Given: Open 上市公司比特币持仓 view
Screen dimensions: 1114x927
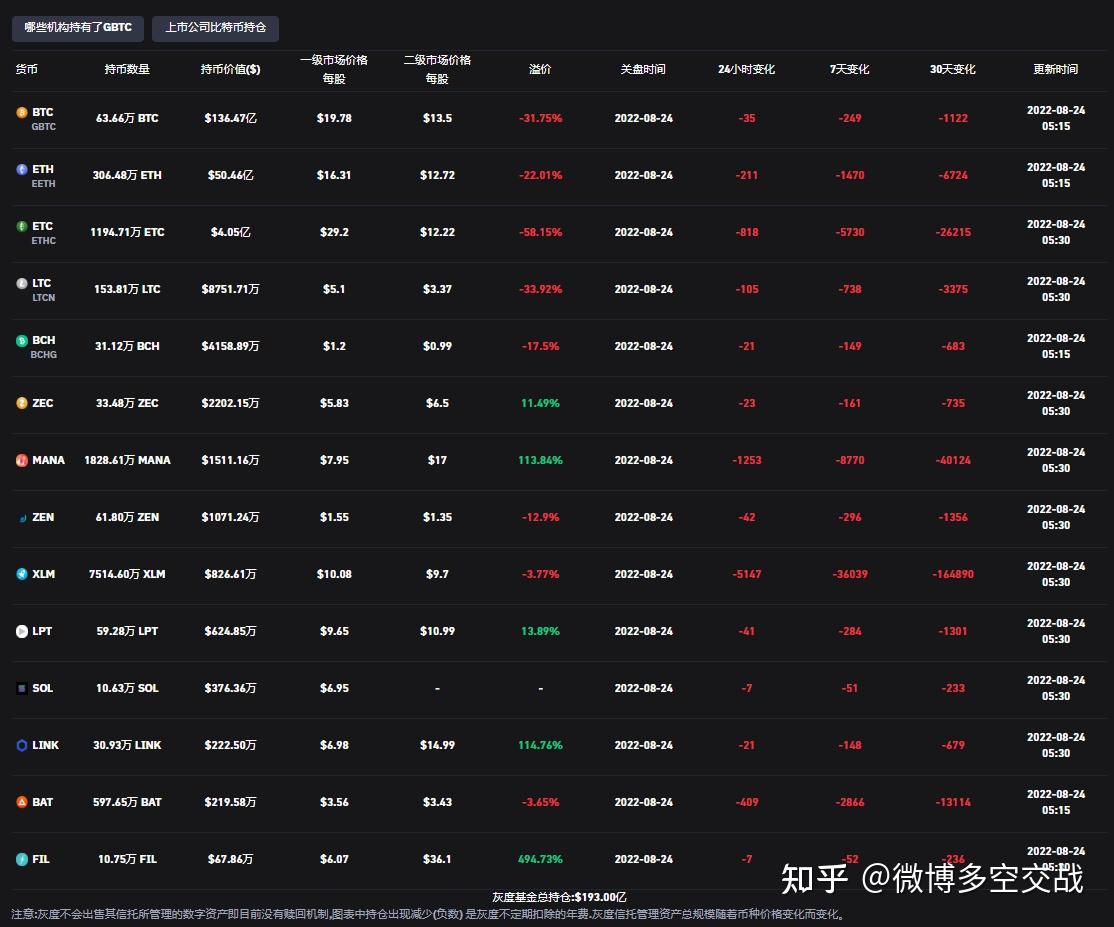Looking at the screenshot, I should (215, 28).
